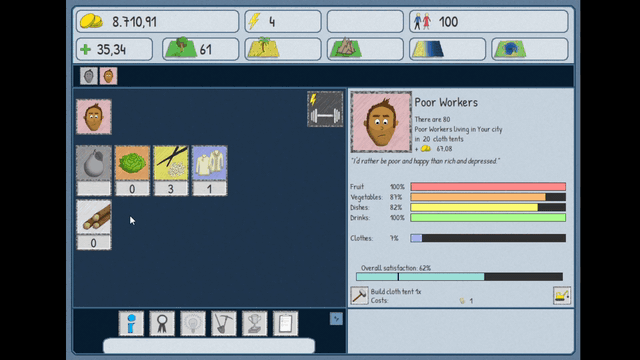Open the dumbbell energy boost icon
640x360 pixels.
(x=325, y=109)
